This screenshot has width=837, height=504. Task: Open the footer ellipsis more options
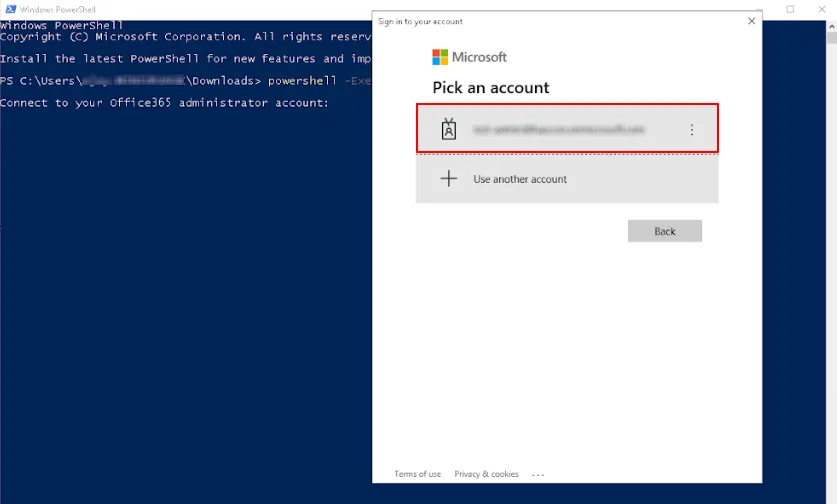pos(538,474)
